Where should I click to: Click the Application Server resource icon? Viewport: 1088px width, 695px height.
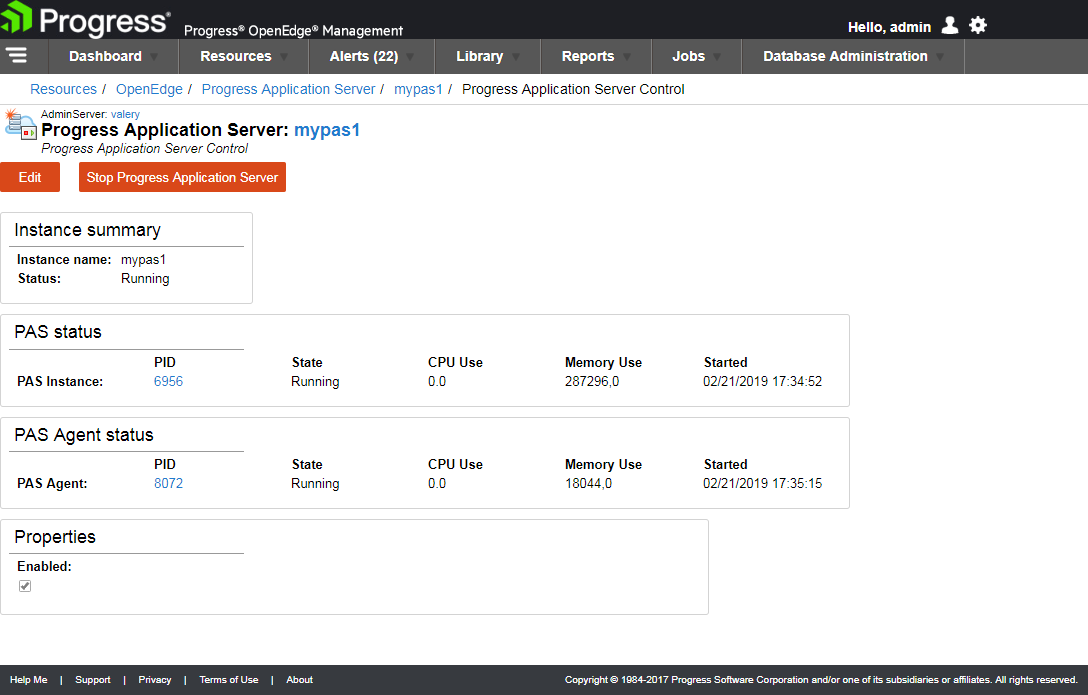[20, 128]
